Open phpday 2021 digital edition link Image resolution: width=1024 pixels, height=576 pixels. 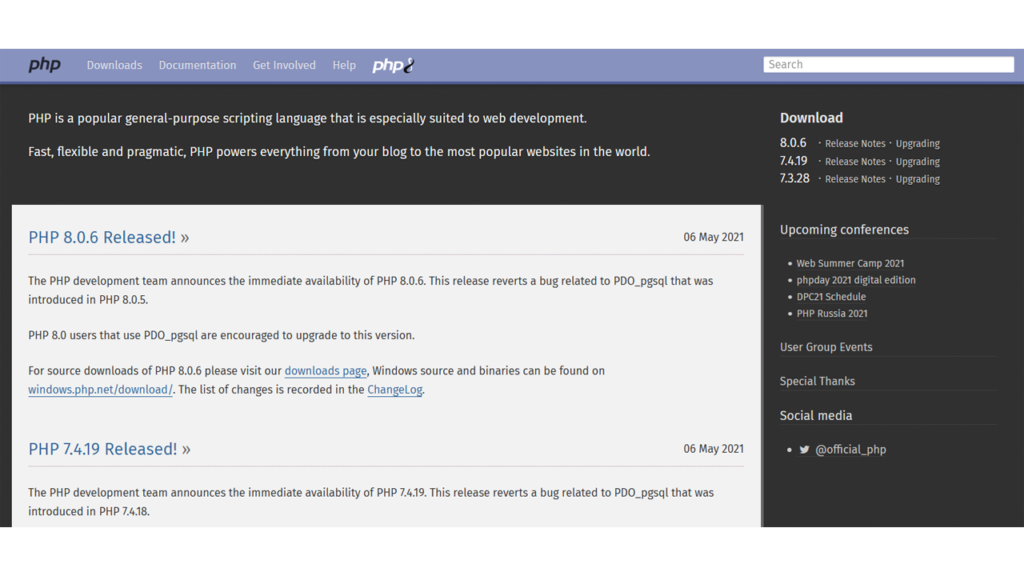tap(856, 280)
